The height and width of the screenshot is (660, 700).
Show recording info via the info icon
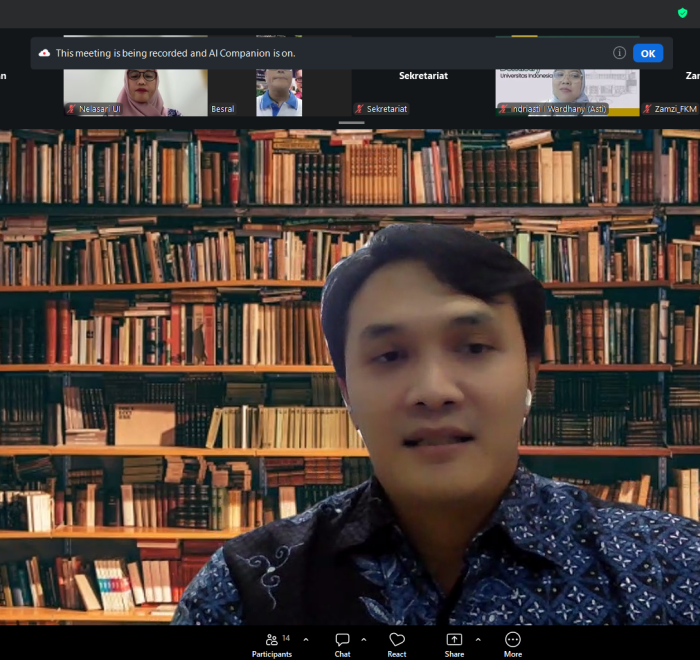pos(619,53)
